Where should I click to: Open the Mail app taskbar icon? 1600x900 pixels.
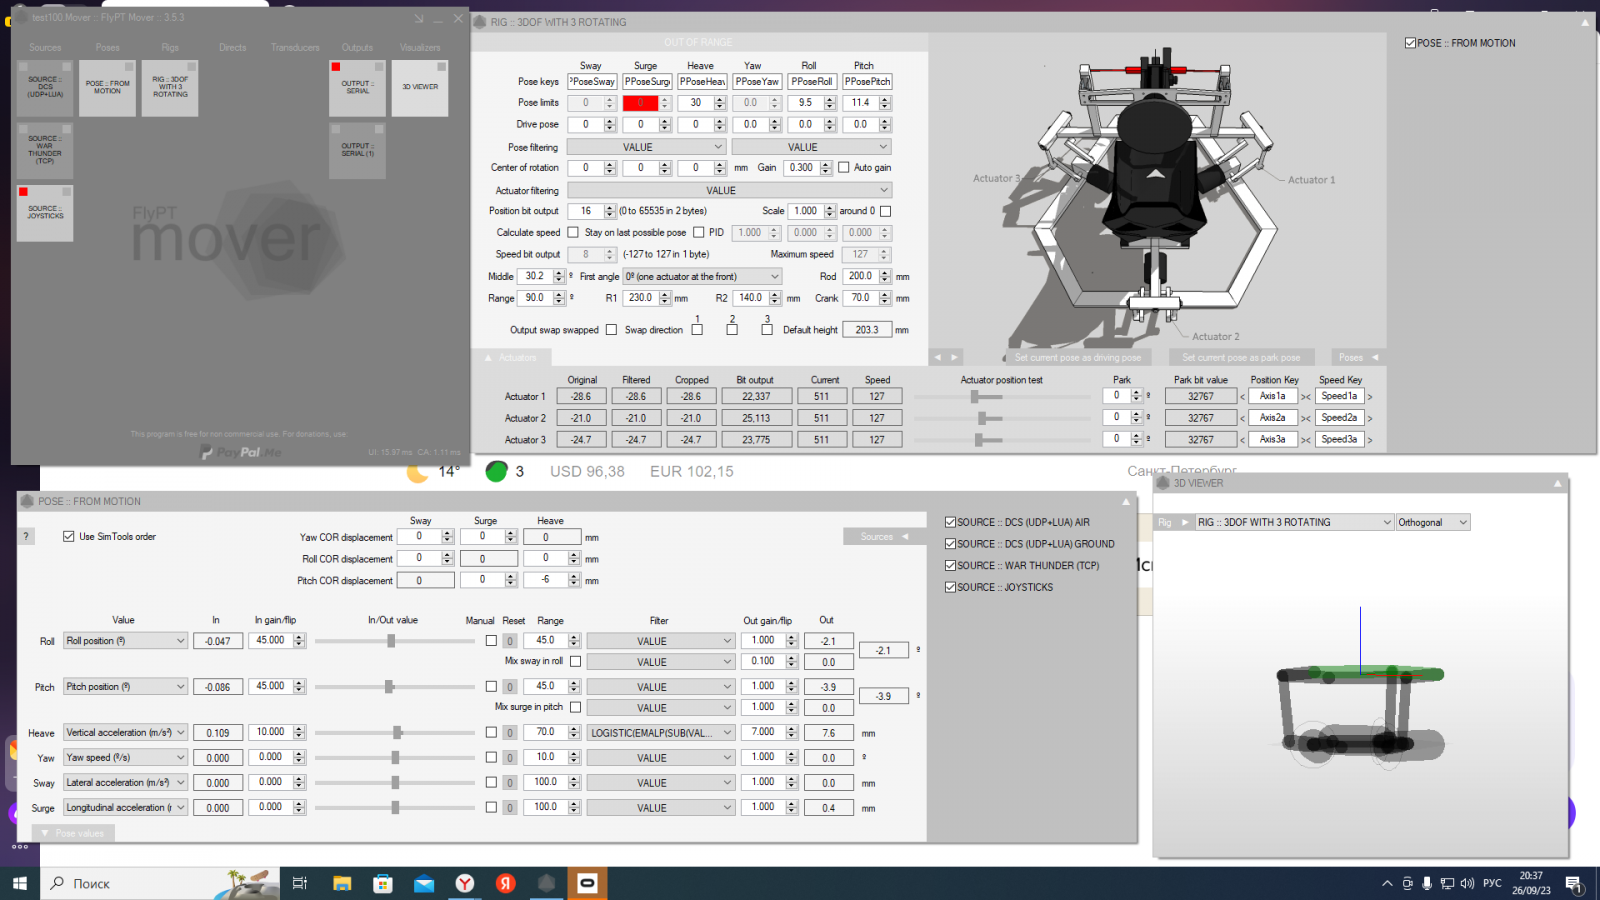point(424,883)
